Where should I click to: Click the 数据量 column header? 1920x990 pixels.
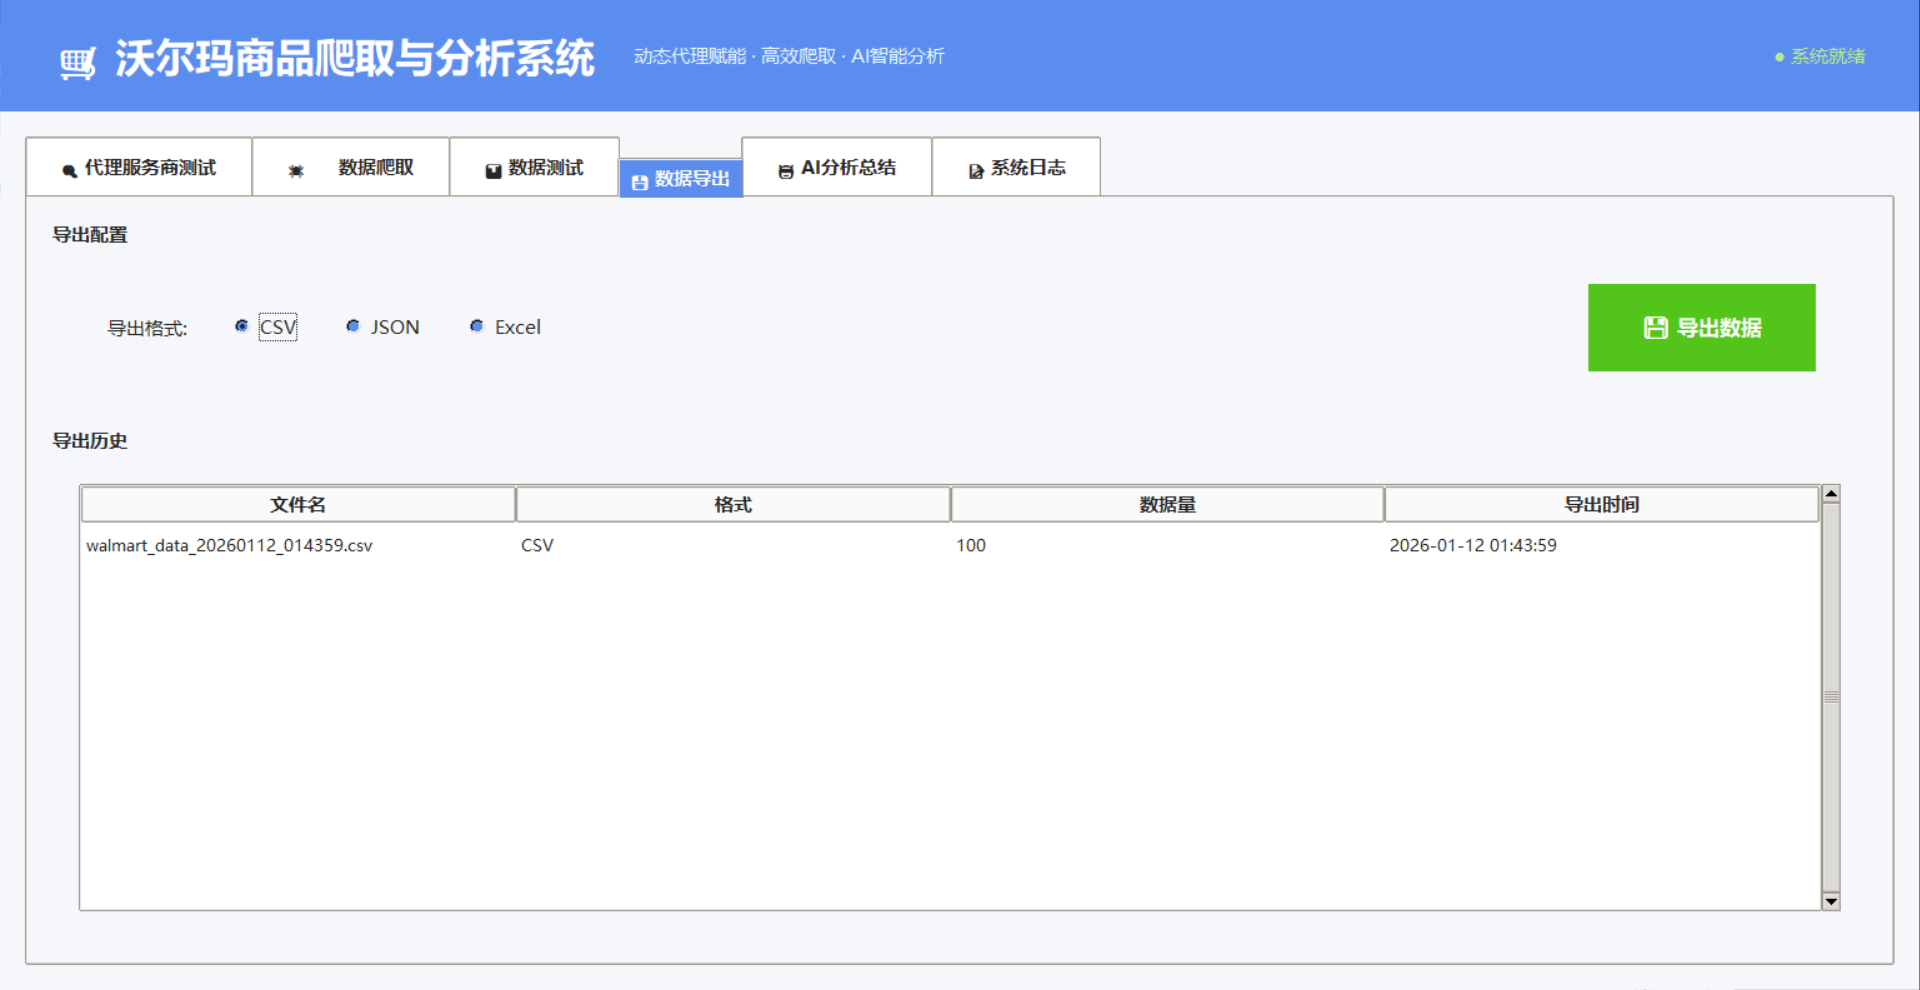1167,504
